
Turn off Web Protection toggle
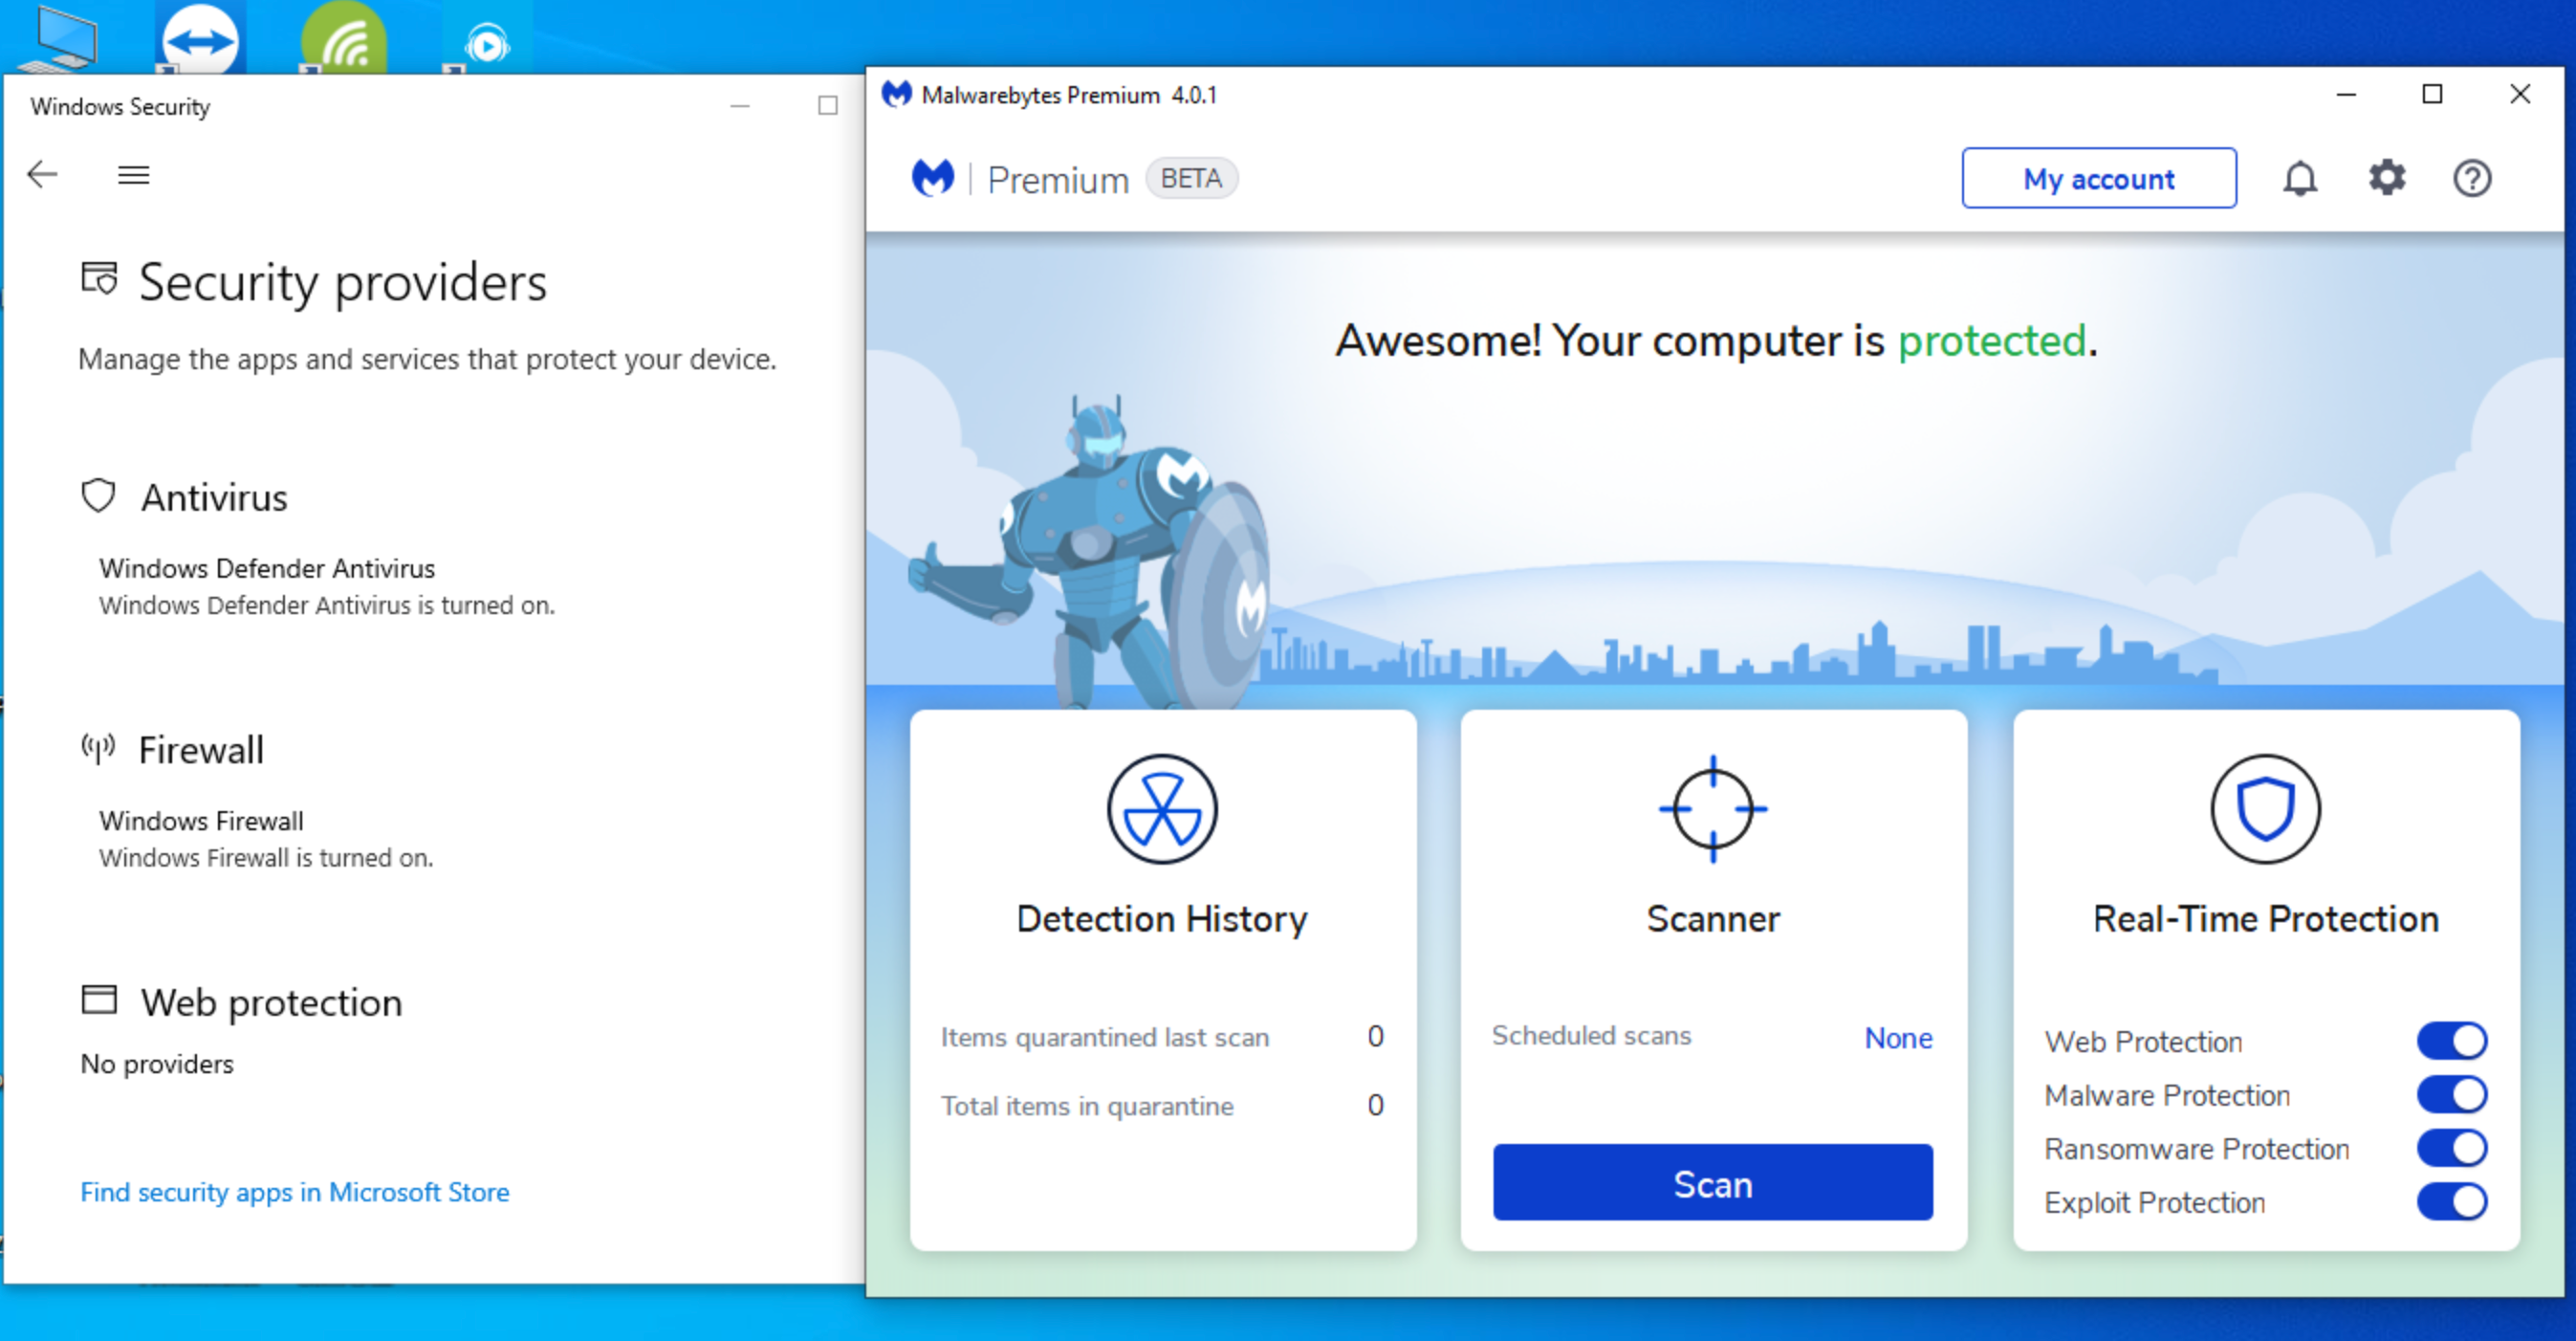click(2452, 1041)
